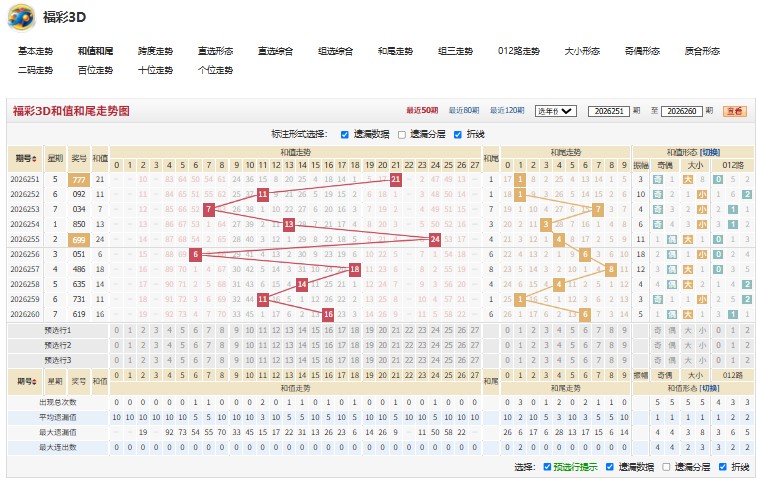The image size is (758, 479).
Task: Toggle 折线 checkbox in bottom 选择 row
Action: tap(722, 466)
